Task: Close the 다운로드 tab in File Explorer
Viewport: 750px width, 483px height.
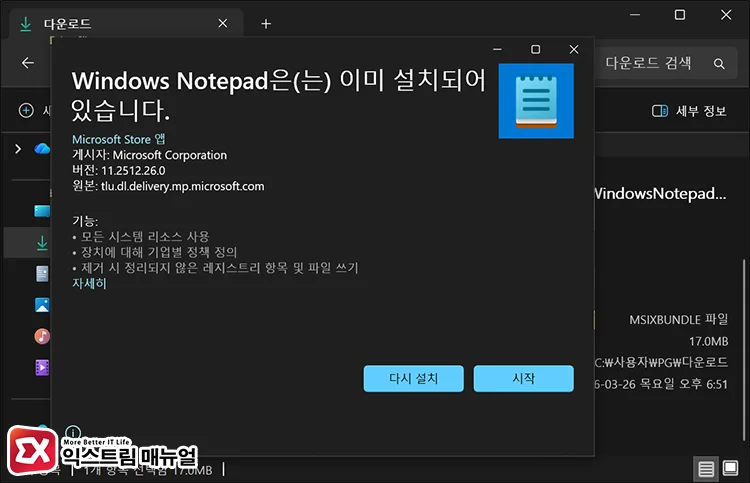Action: 222,23
